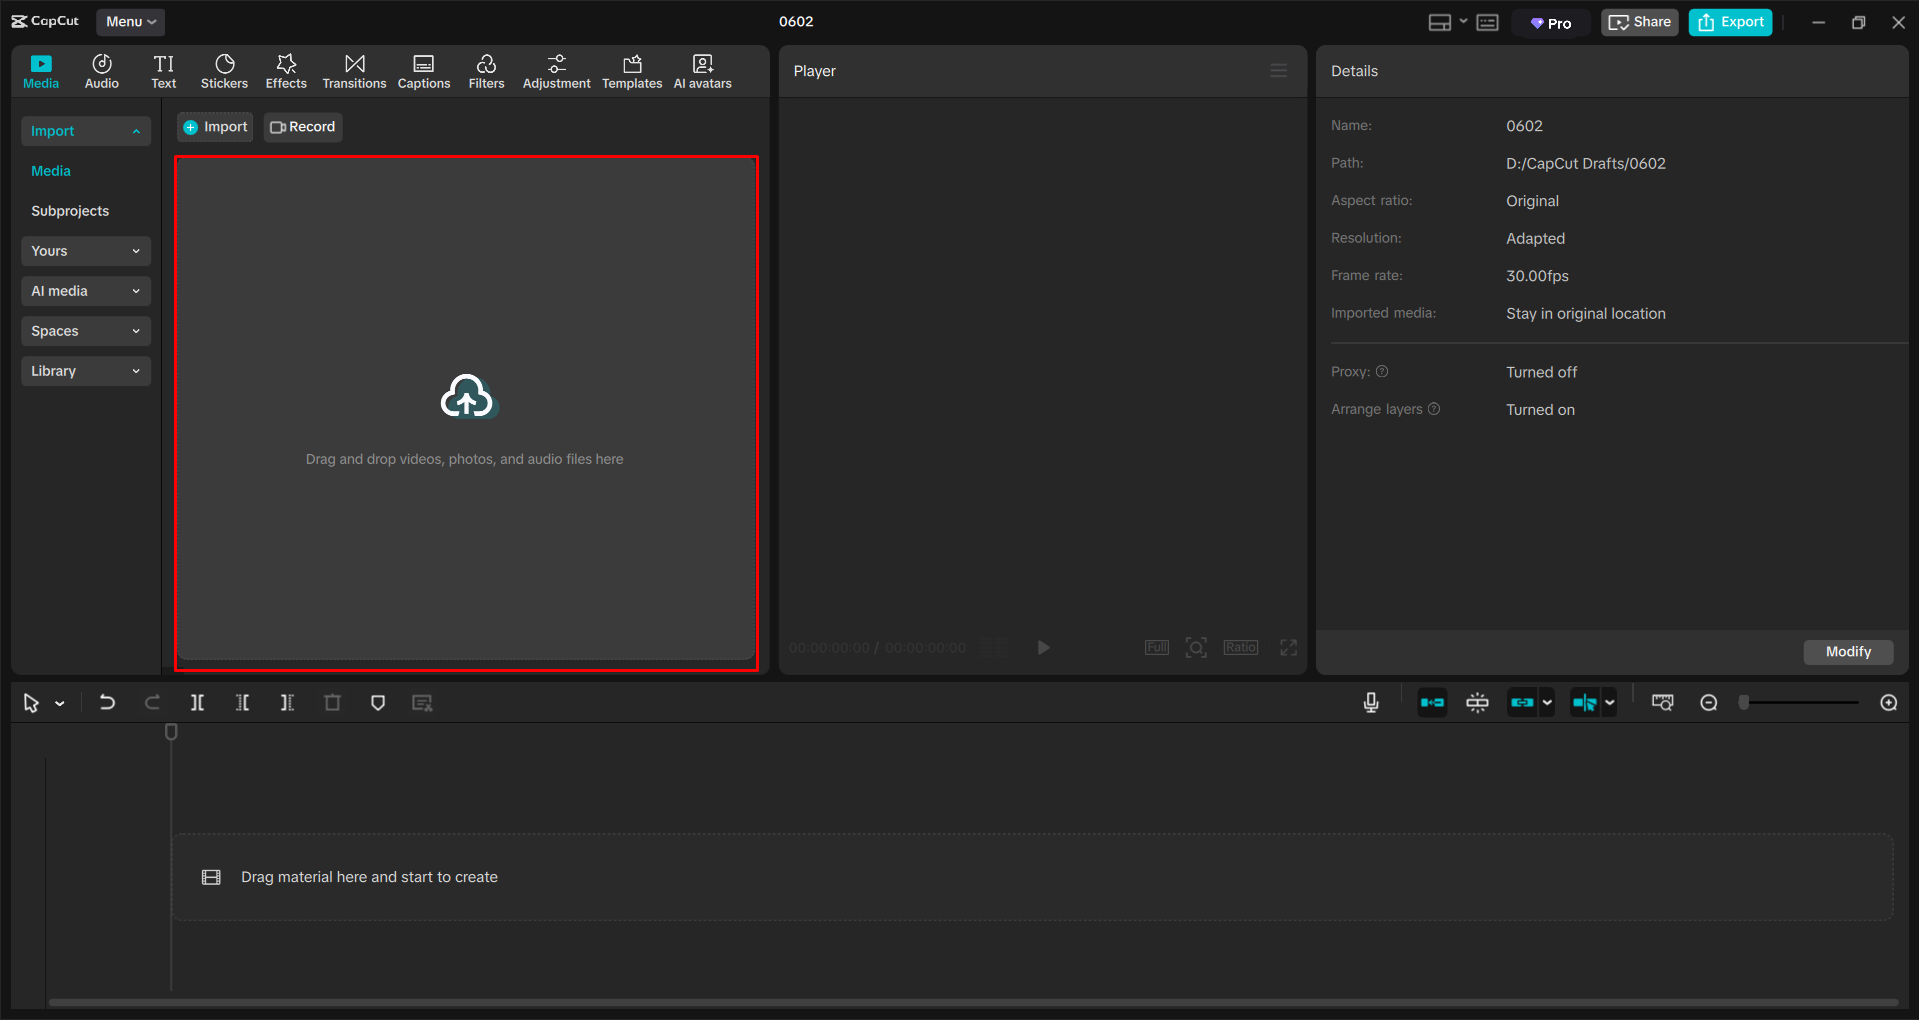Click the timeline zoom slider

[1797, 702]
